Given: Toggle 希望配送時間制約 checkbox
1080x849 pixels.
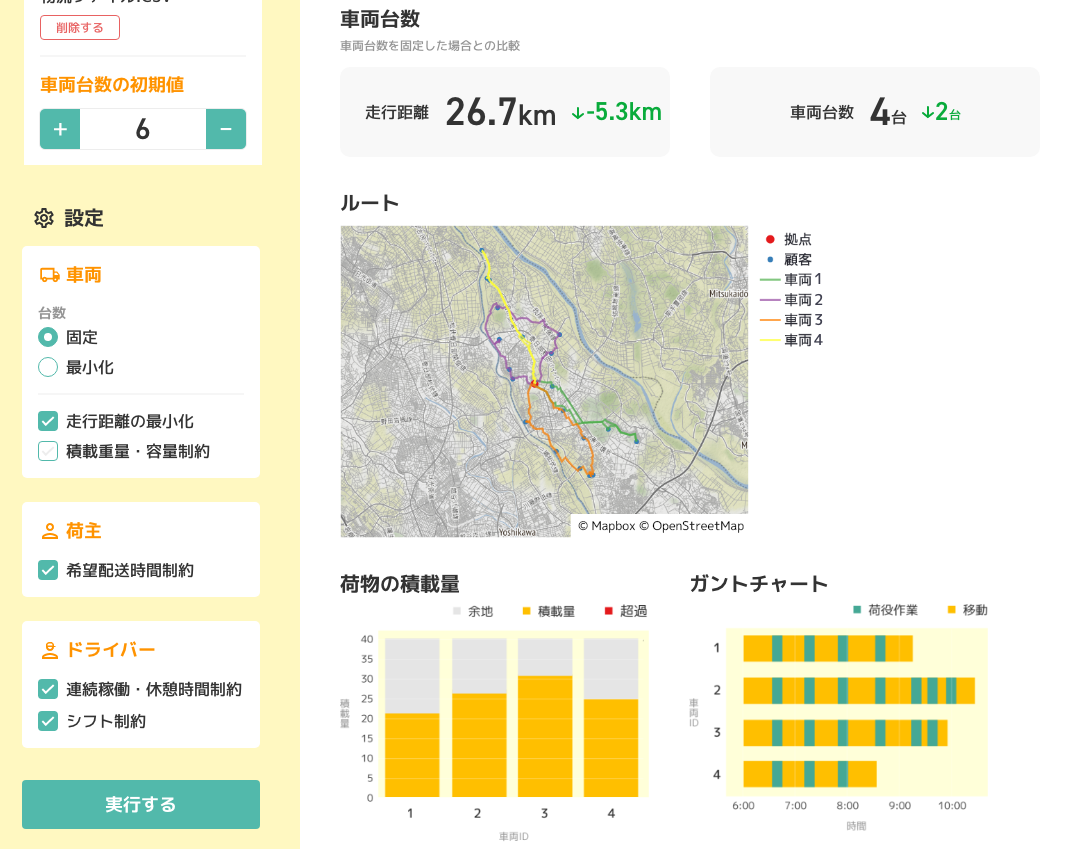Looking at the screenshot, I should [x=48, y=570].
